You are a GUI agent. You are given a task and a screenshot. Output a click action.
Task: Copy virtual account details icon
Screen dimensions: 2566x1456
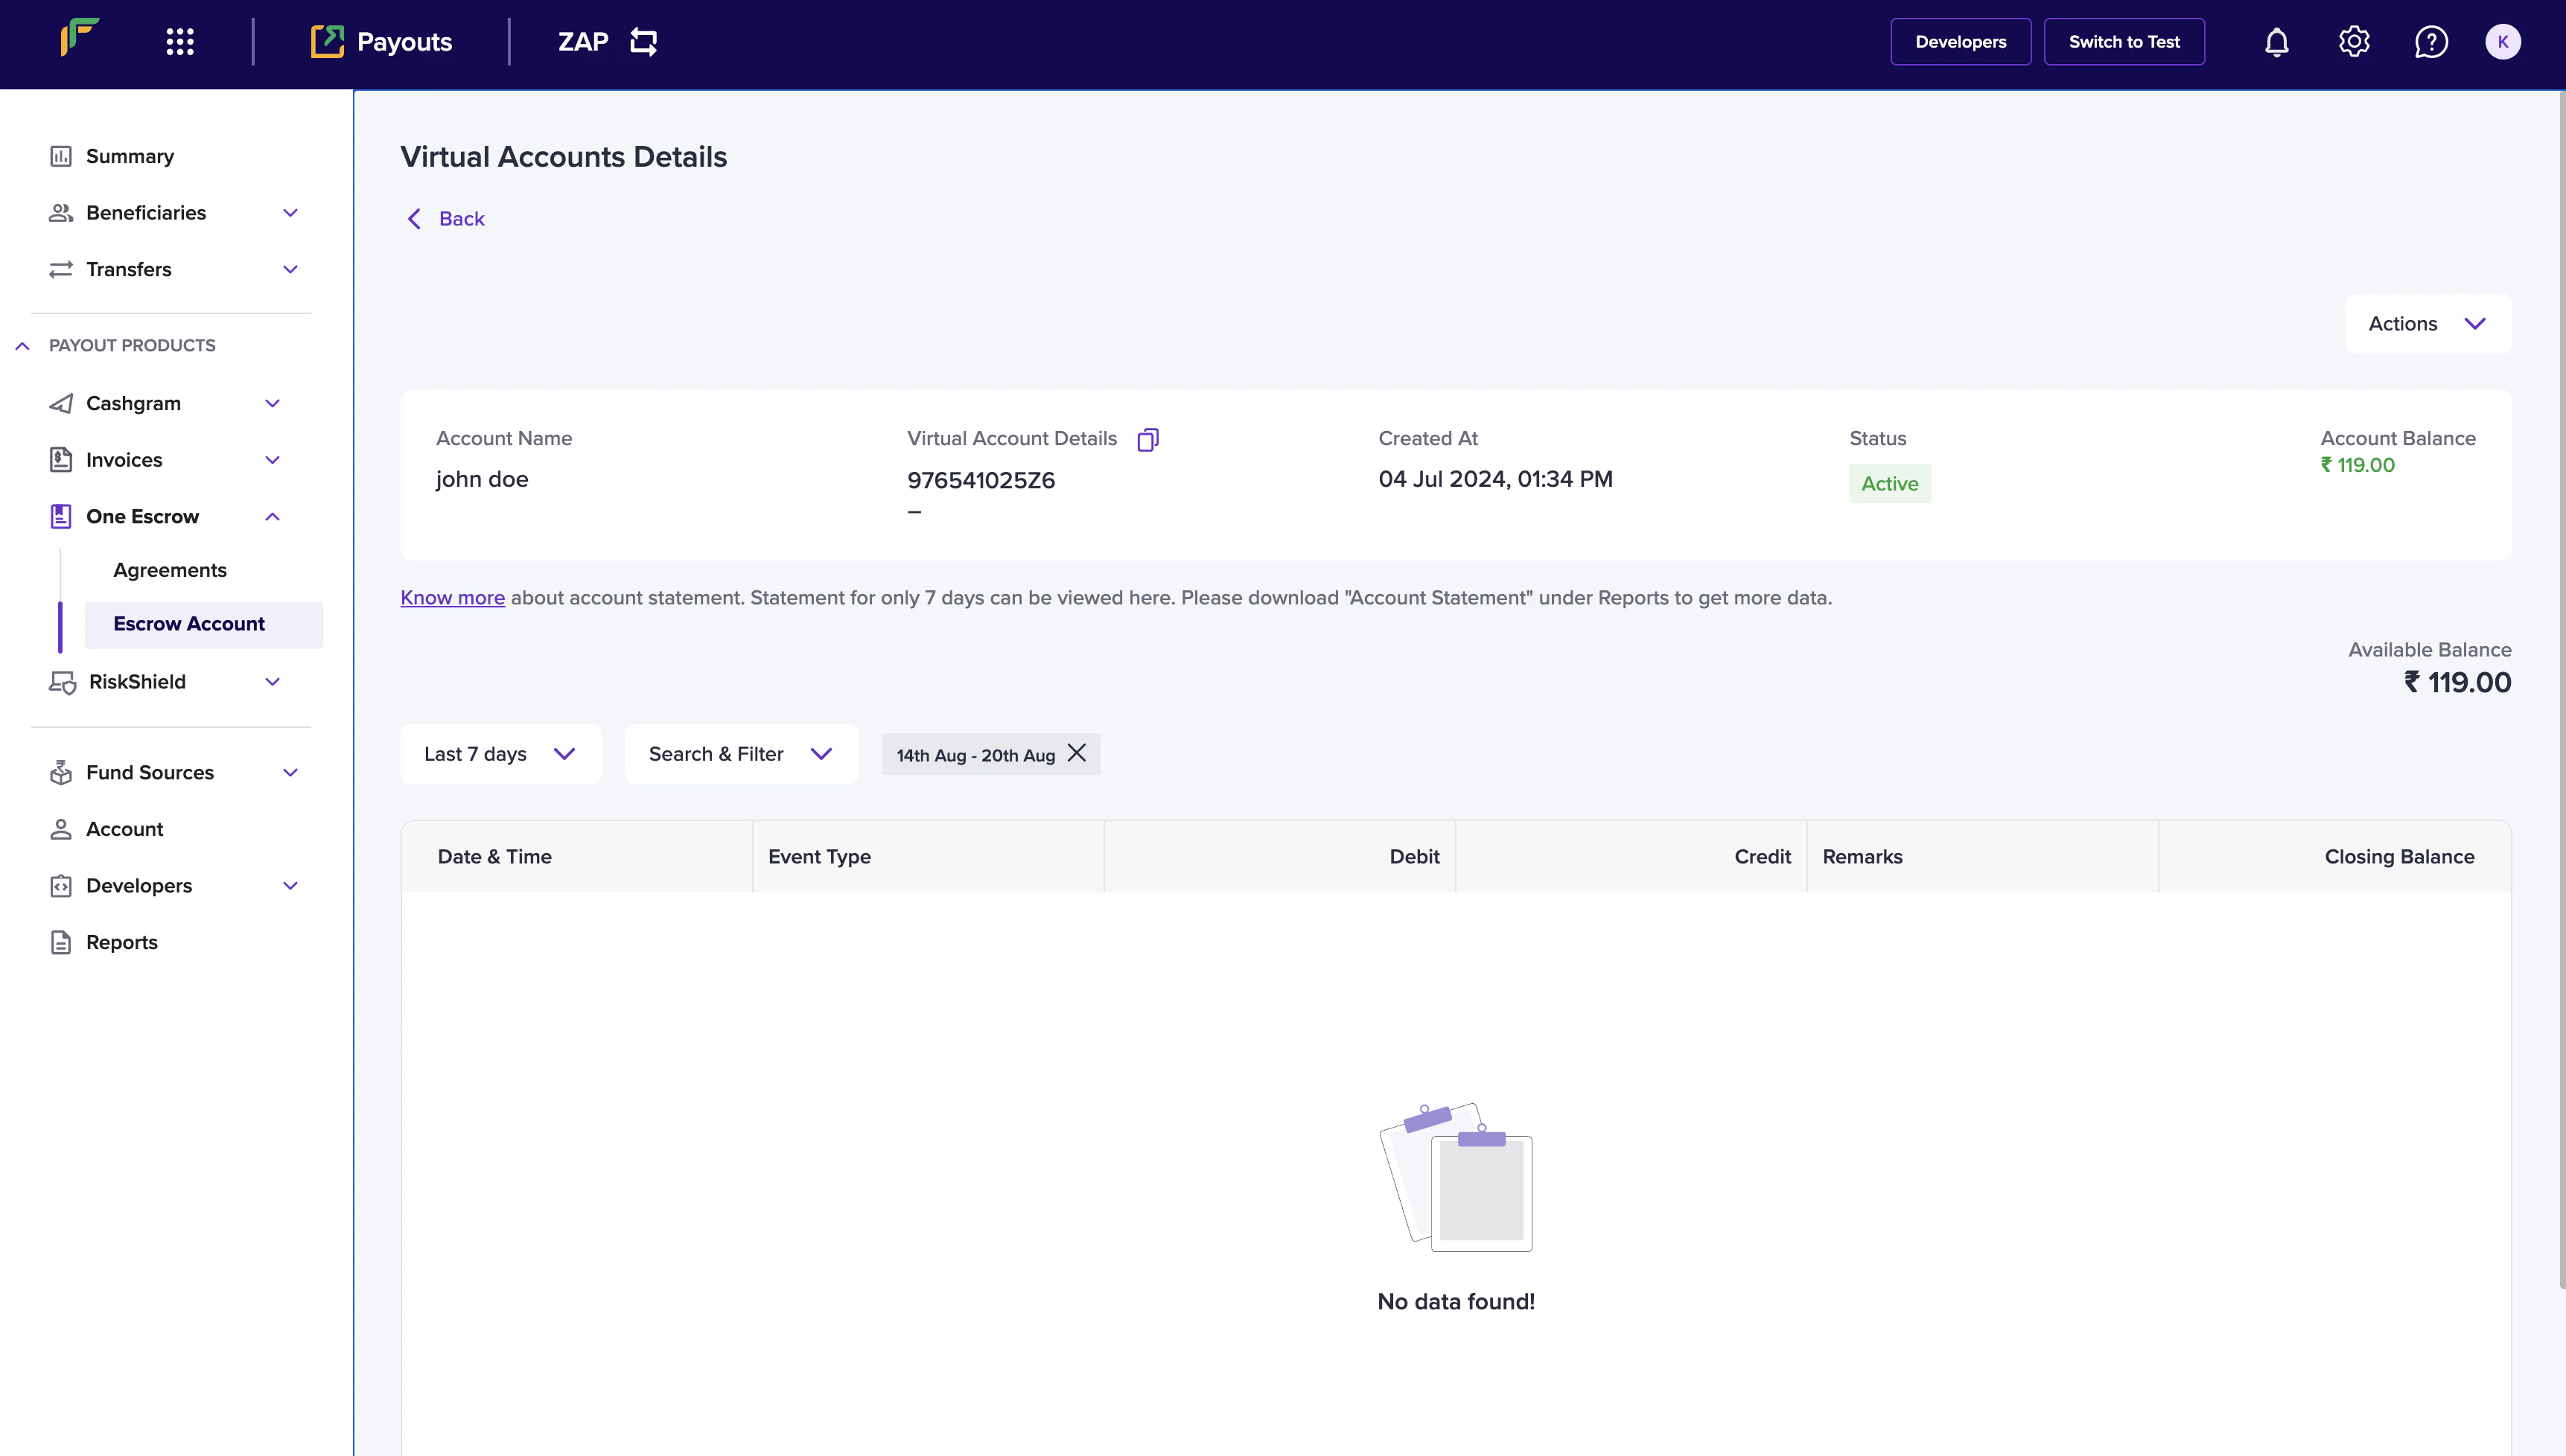(1148, 440)
